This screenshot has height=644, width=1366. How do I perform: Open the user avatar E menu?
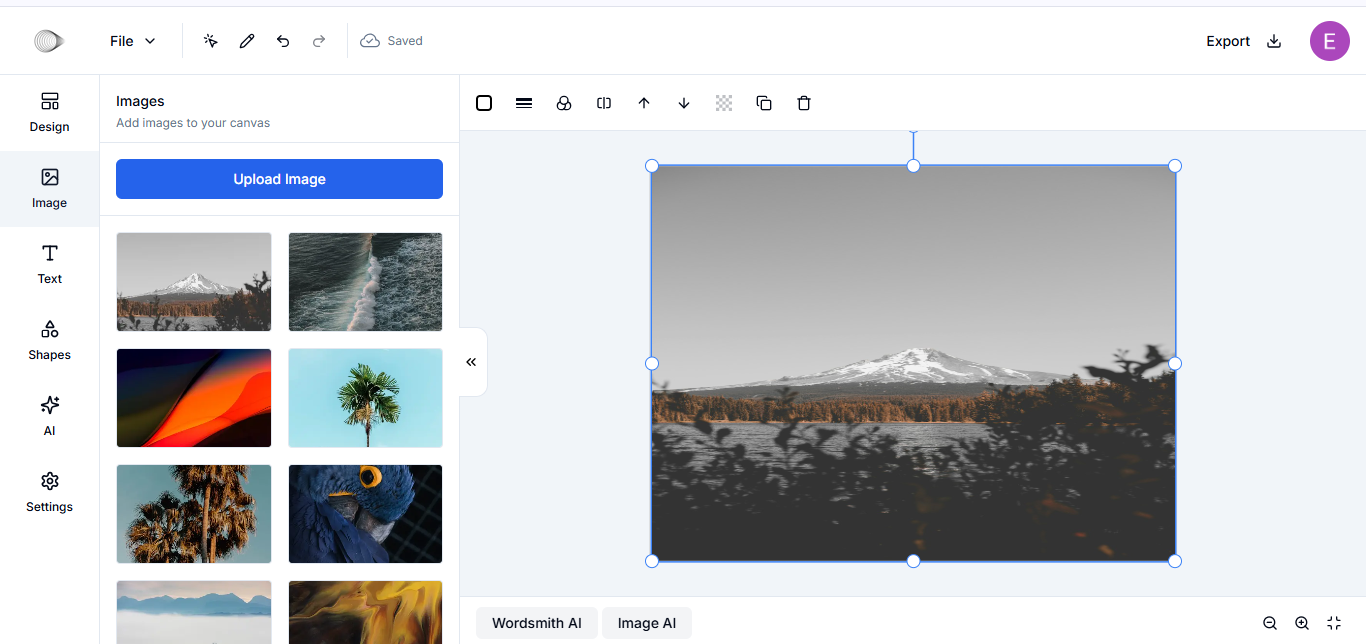[1330, 41]
